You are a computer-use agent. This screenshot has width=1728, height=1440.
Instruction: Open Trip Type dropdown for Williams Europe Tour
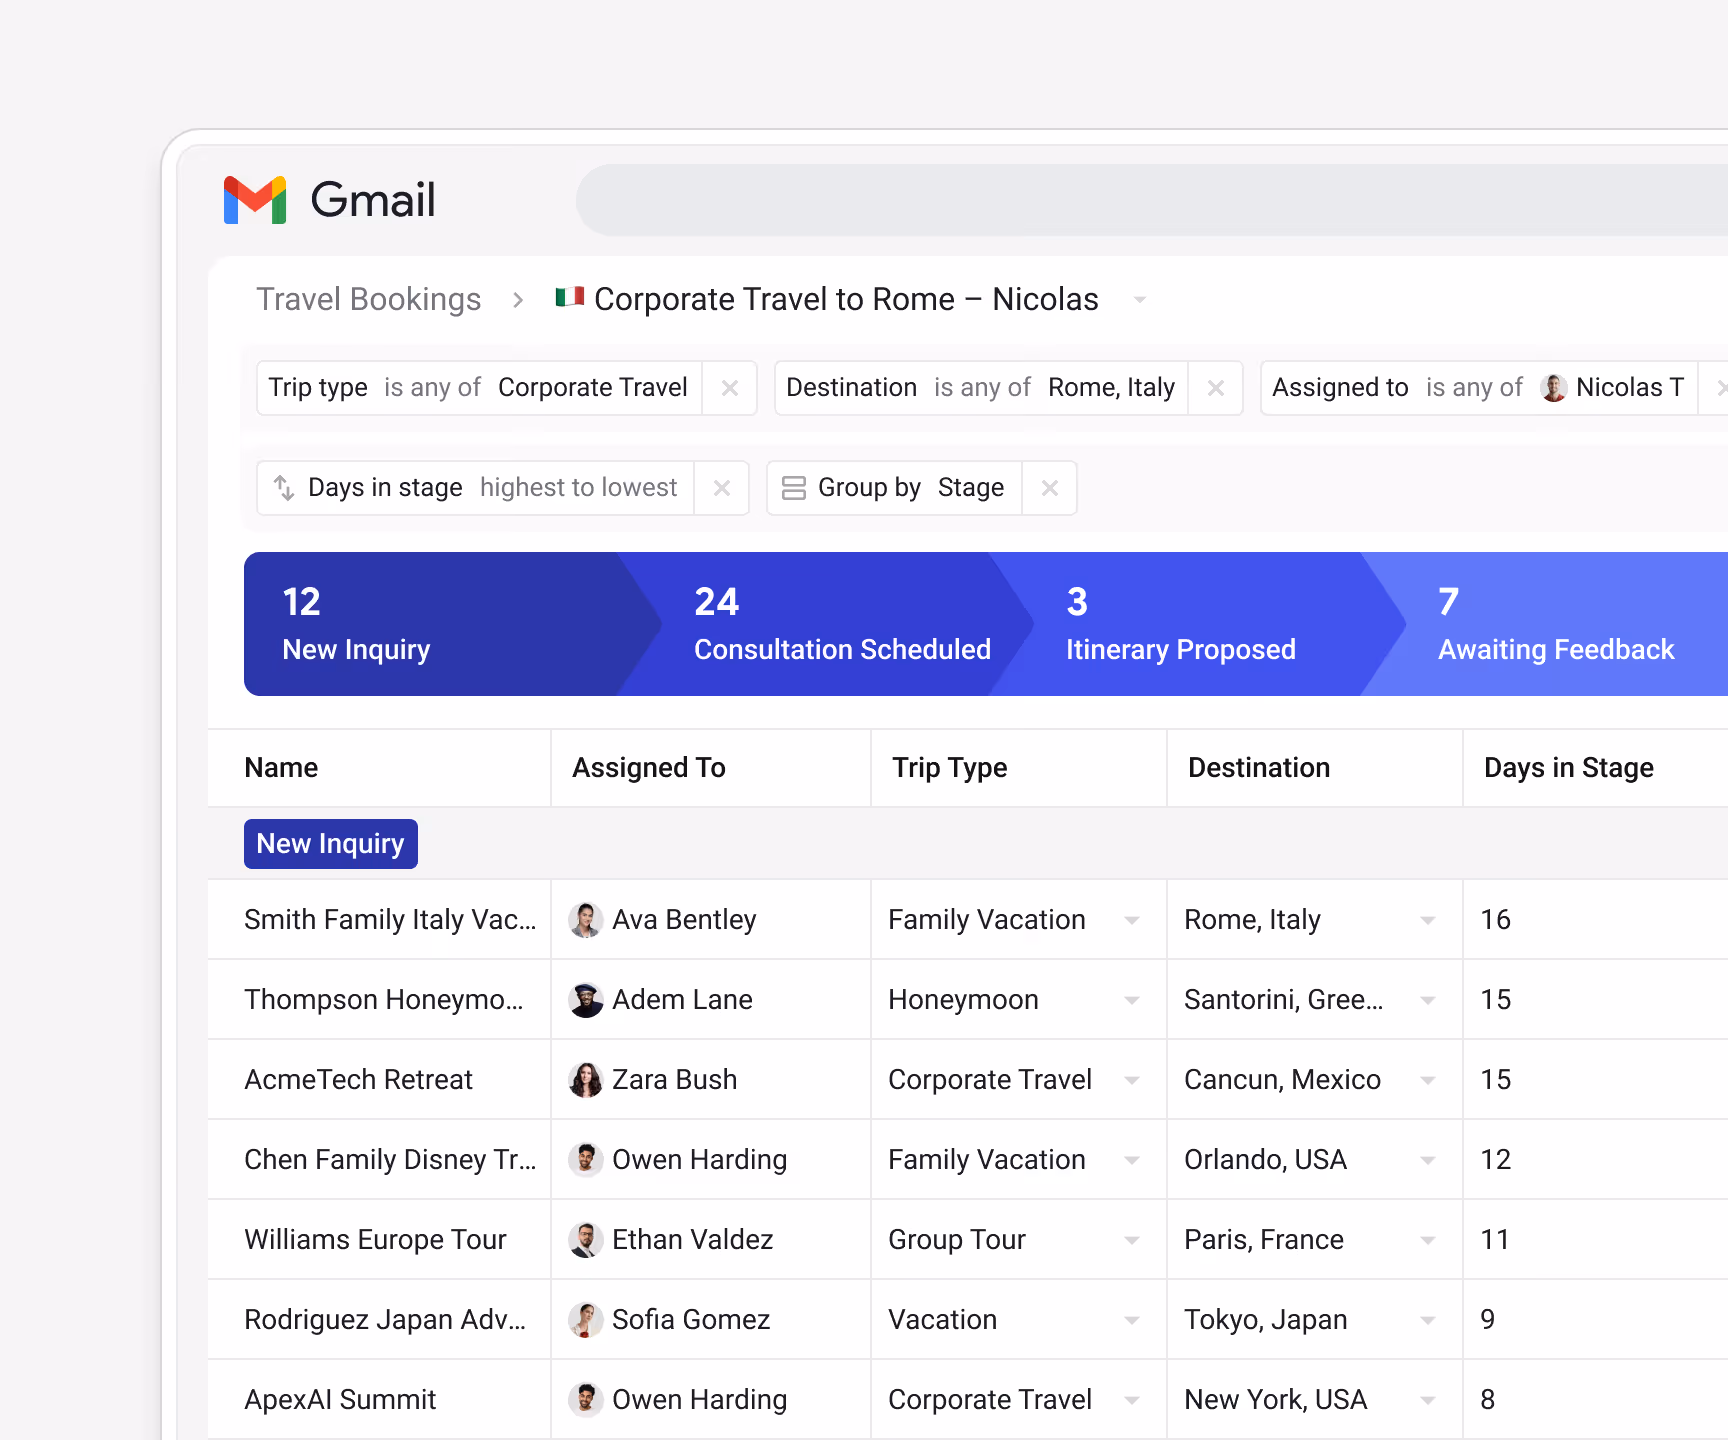pyautogui.click(x=1132, y=1241)
